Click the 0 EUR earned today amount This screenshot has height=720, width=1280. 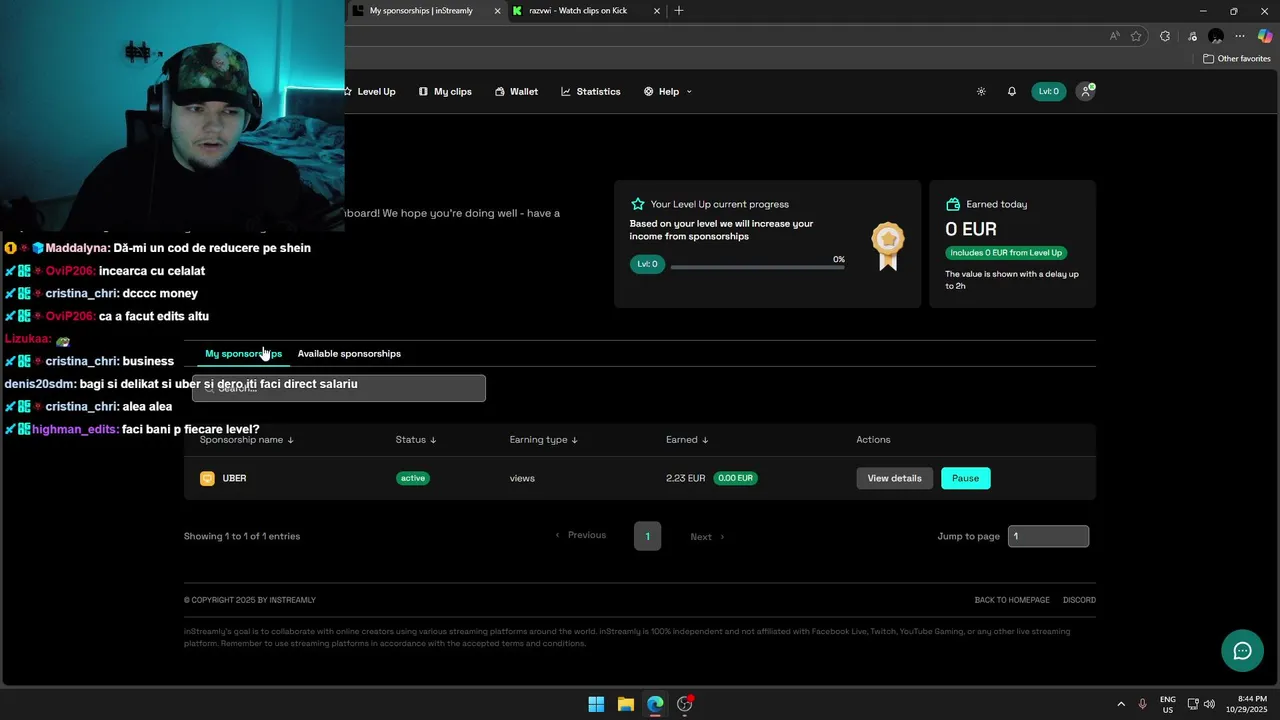[971, 229]
